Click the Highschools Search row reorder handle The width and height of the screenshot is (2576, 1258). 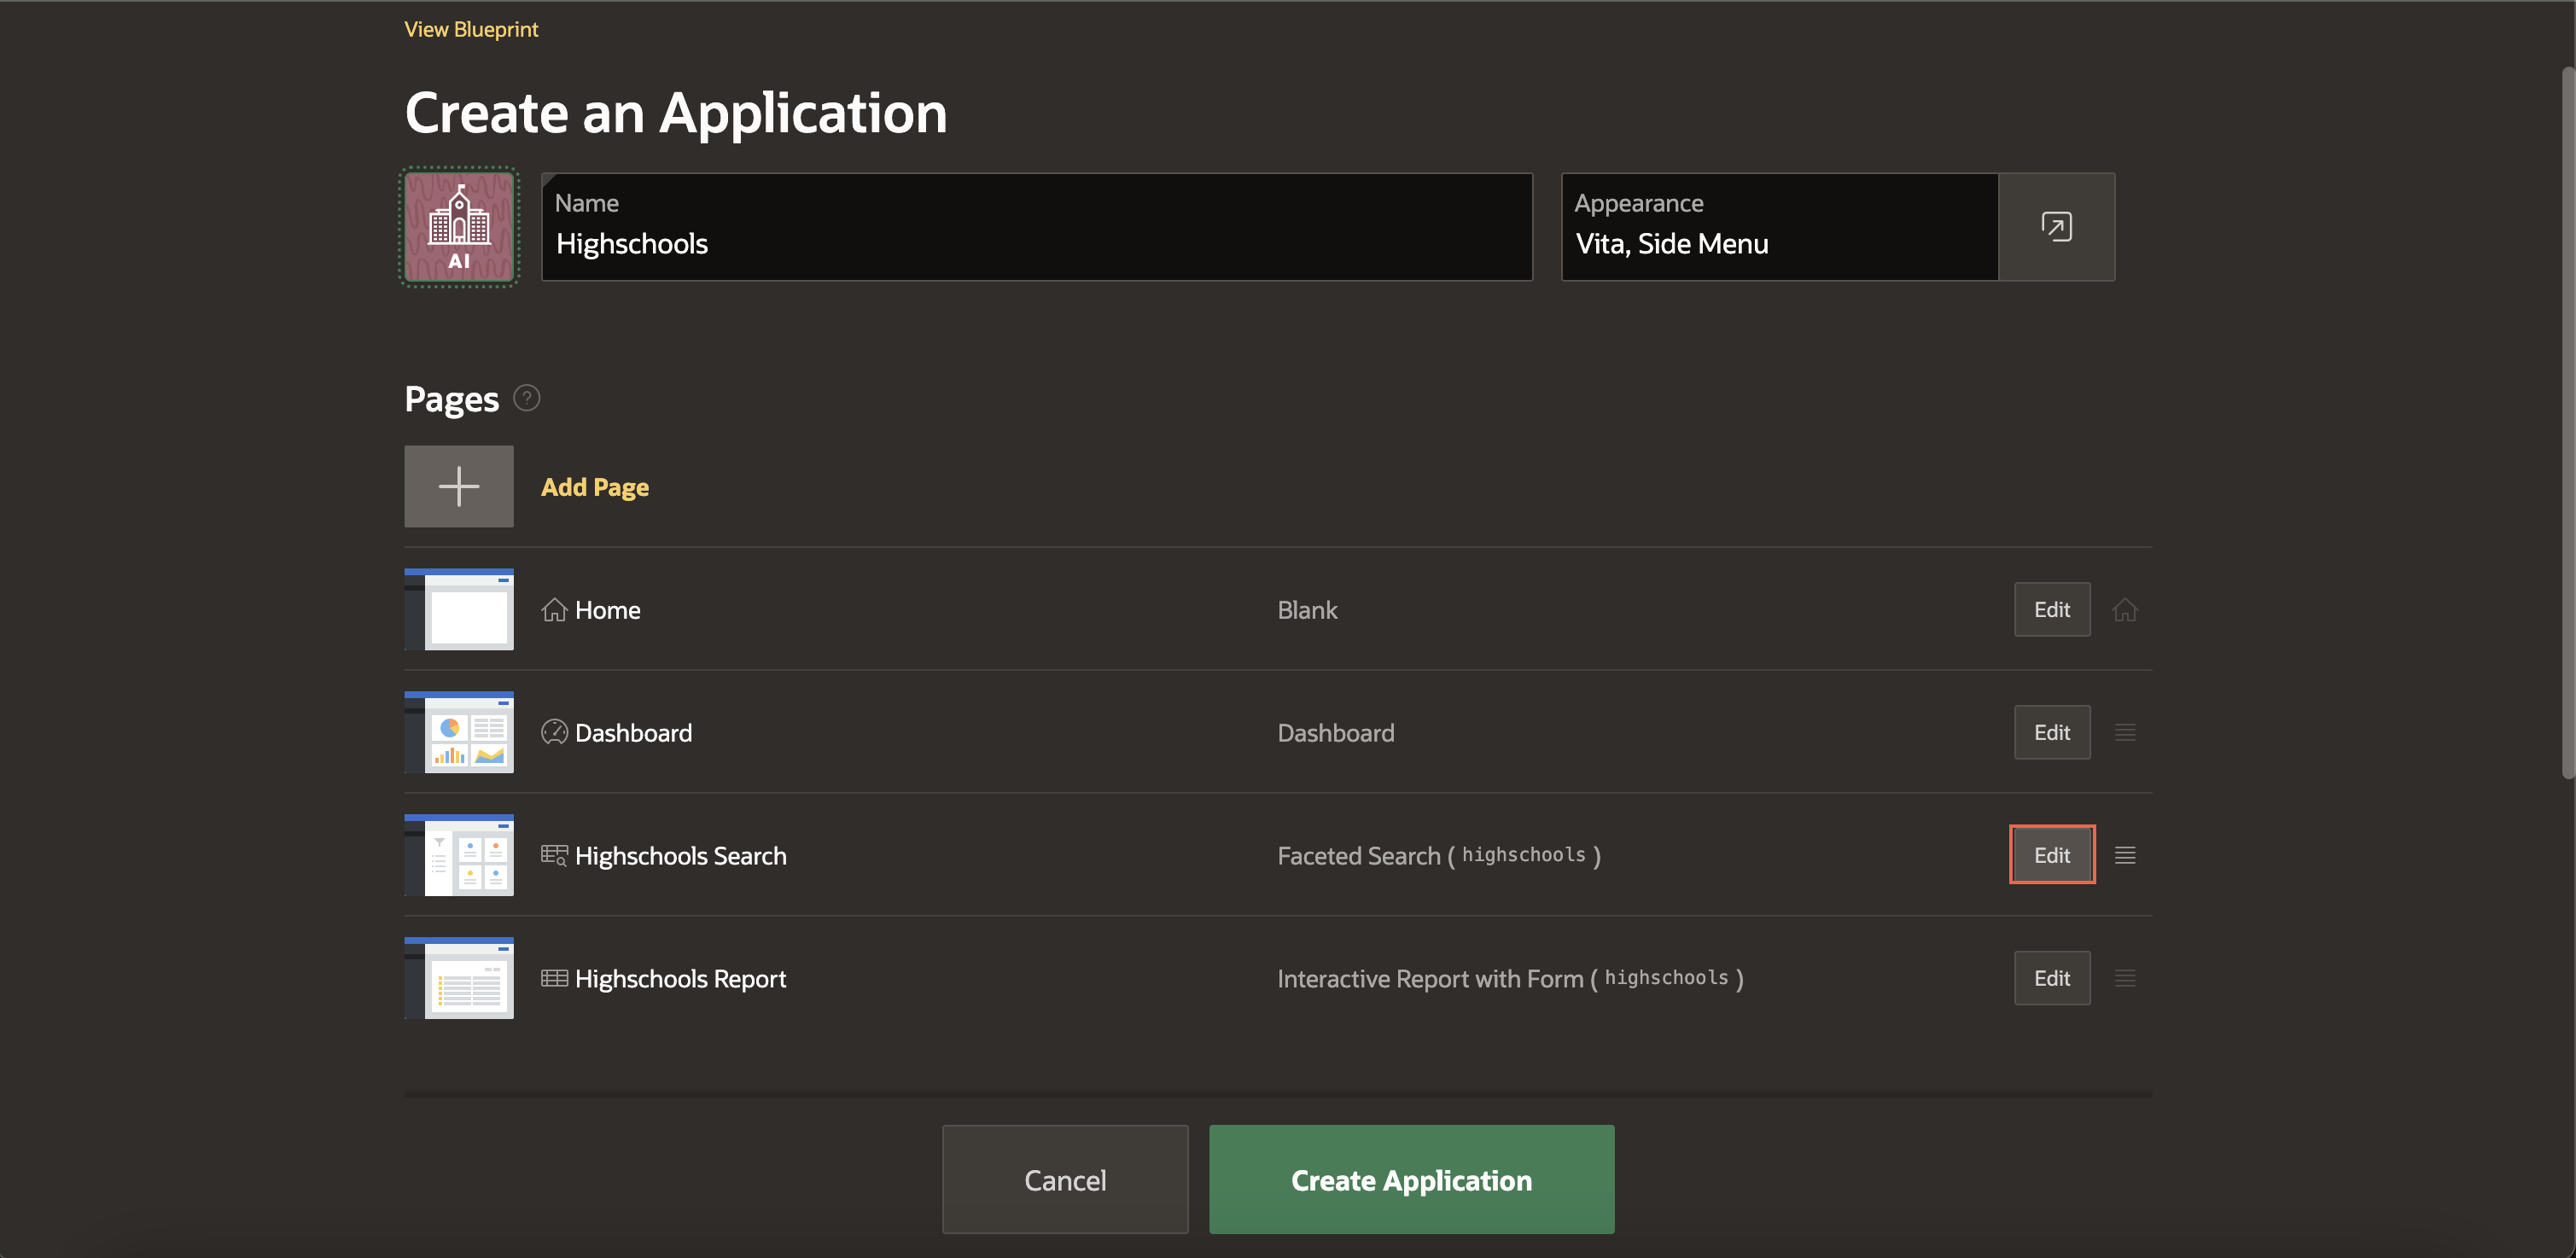click(2125, 855)
